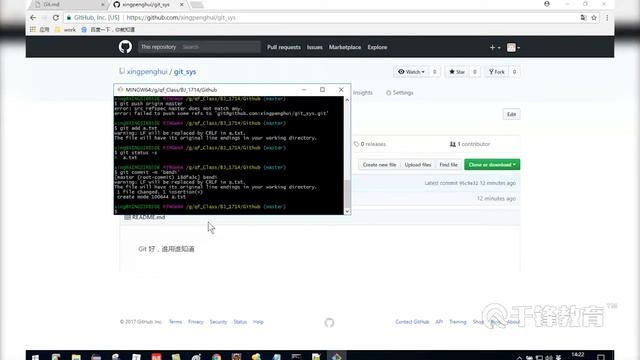Go back using browser back arrow
The height and width of the screenshot is (360, 640).
[33, 18]
